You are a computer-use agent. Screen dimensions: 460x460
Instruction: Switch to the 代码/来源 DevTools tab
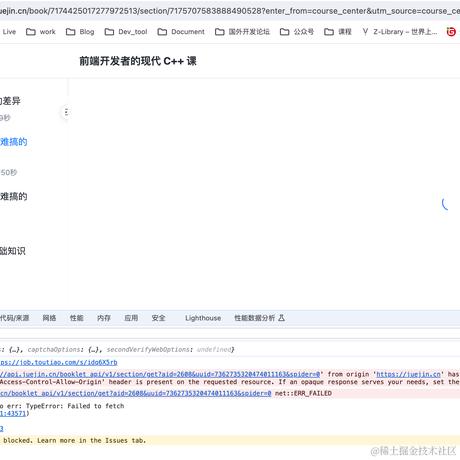pos(14,318)
